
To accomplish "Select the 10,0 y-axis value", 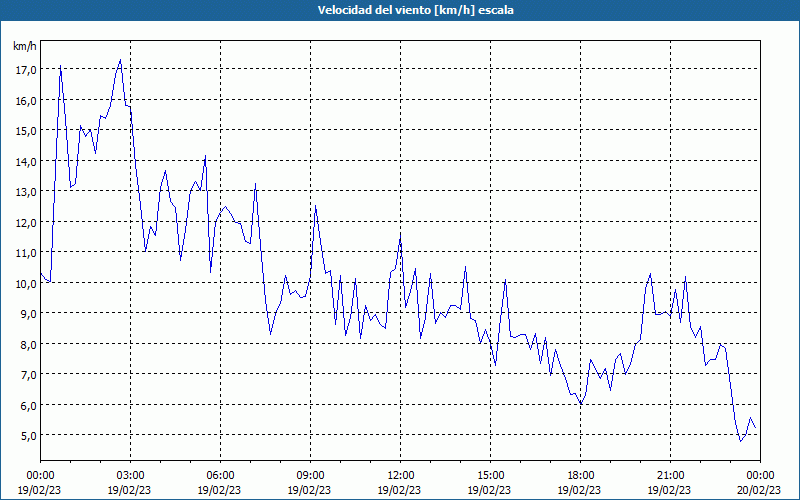I will click(26, 283).
